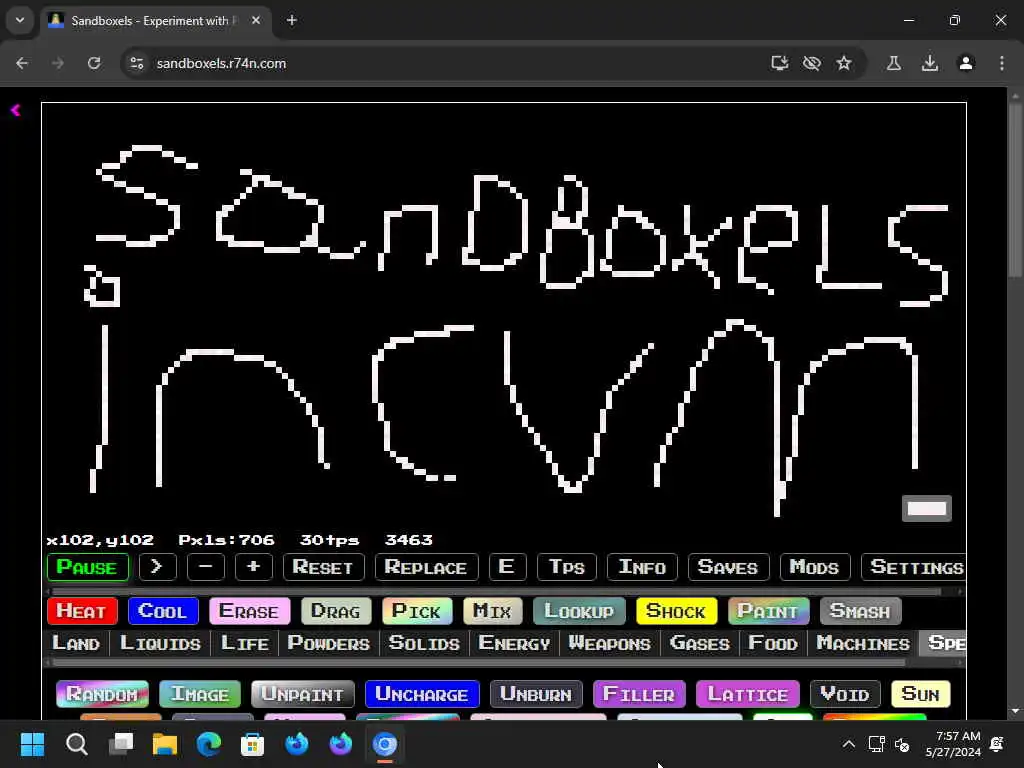Click the magenta back arrow

[16, 110]
